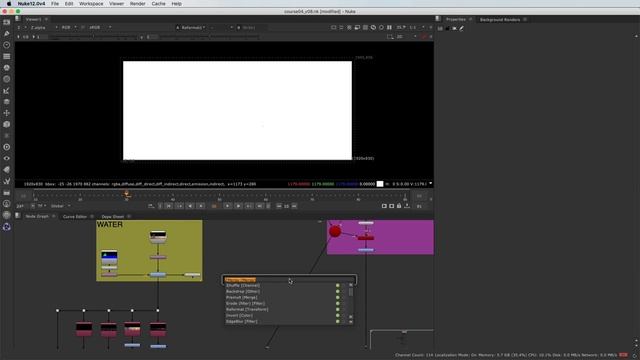The width and height of the screenshot is (640, 360).
Task: Open the Draw nodes toolbar icon
Action: pos(7,33)
